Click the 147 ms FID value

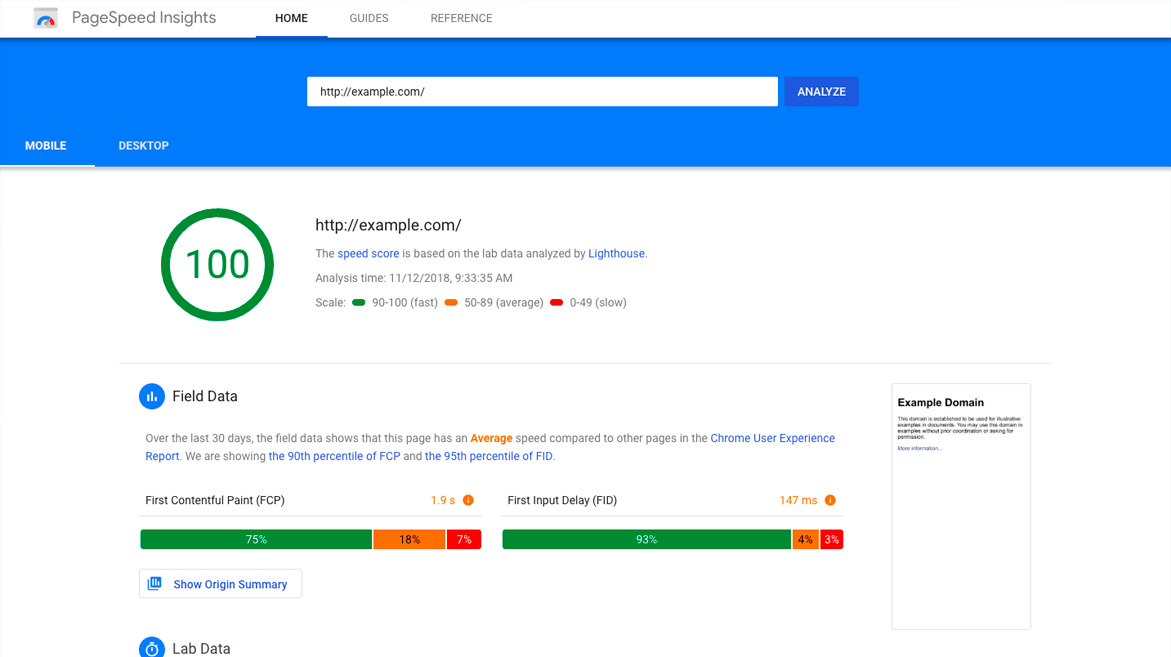pyautogui.click(x=798, y=500)
